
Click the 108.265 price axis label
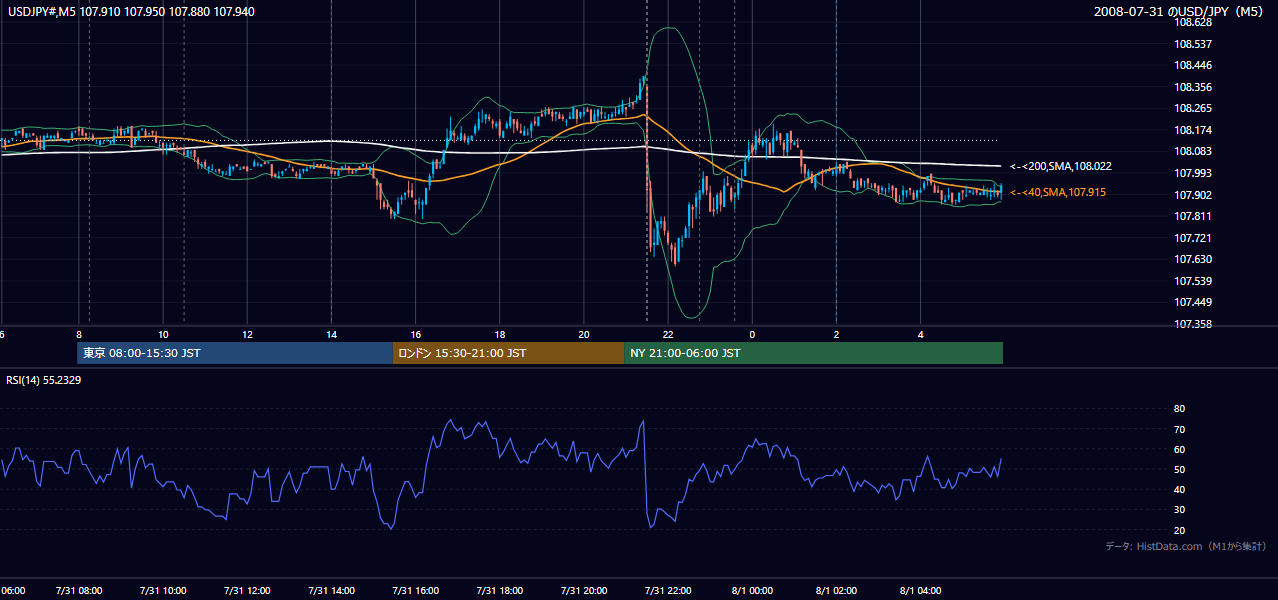pos(1194,108)
